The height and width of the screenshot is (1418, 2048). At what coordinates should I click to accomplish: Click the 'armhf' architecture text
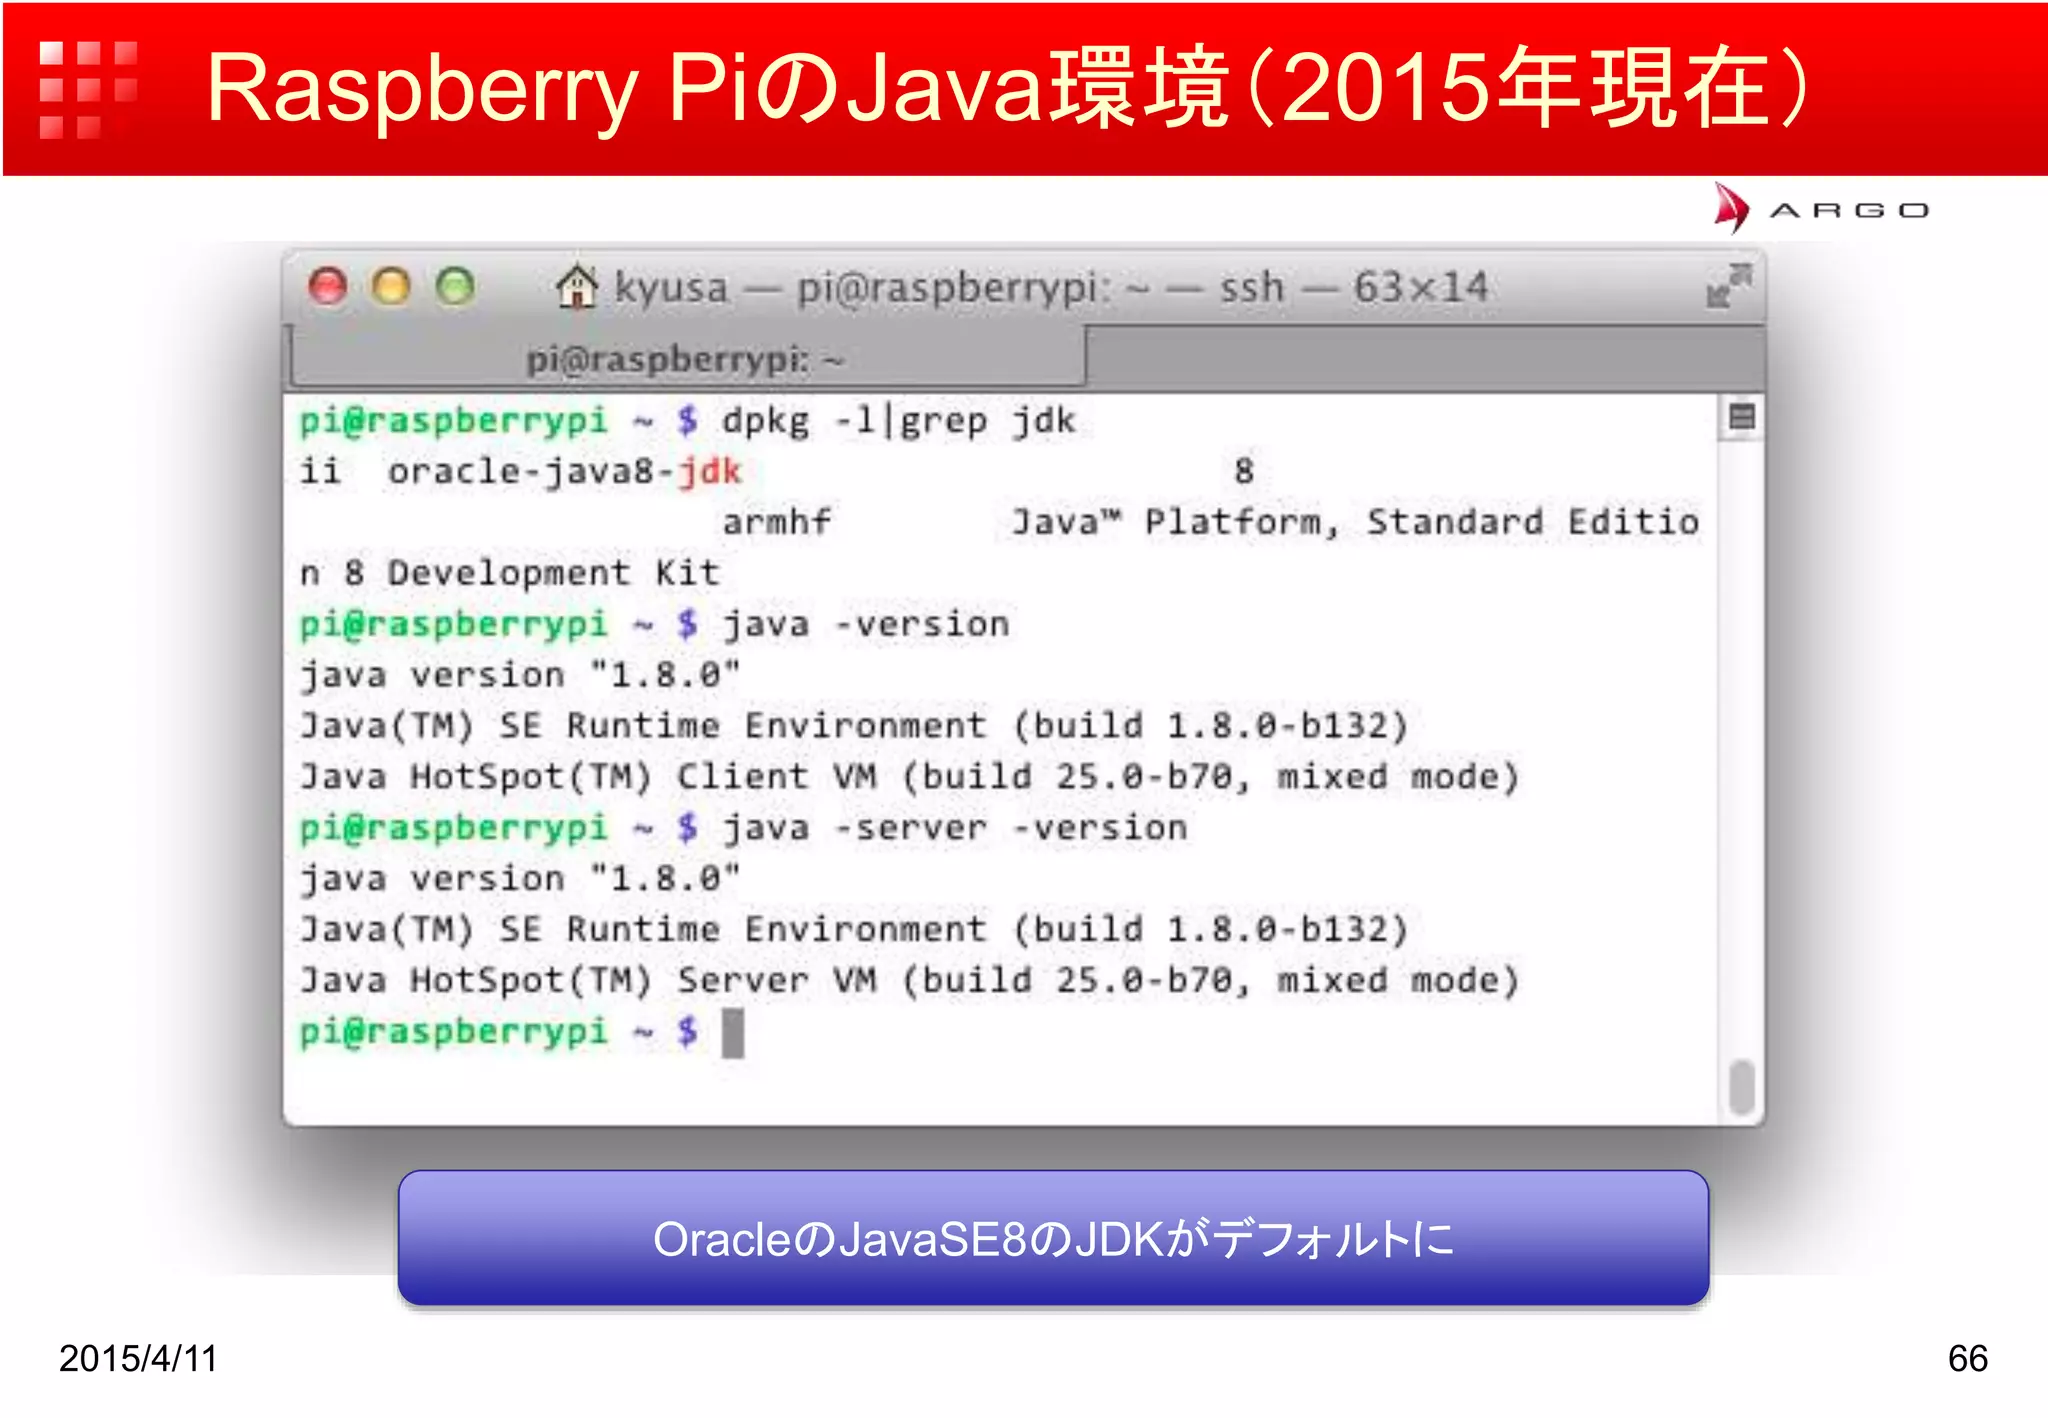776,522
